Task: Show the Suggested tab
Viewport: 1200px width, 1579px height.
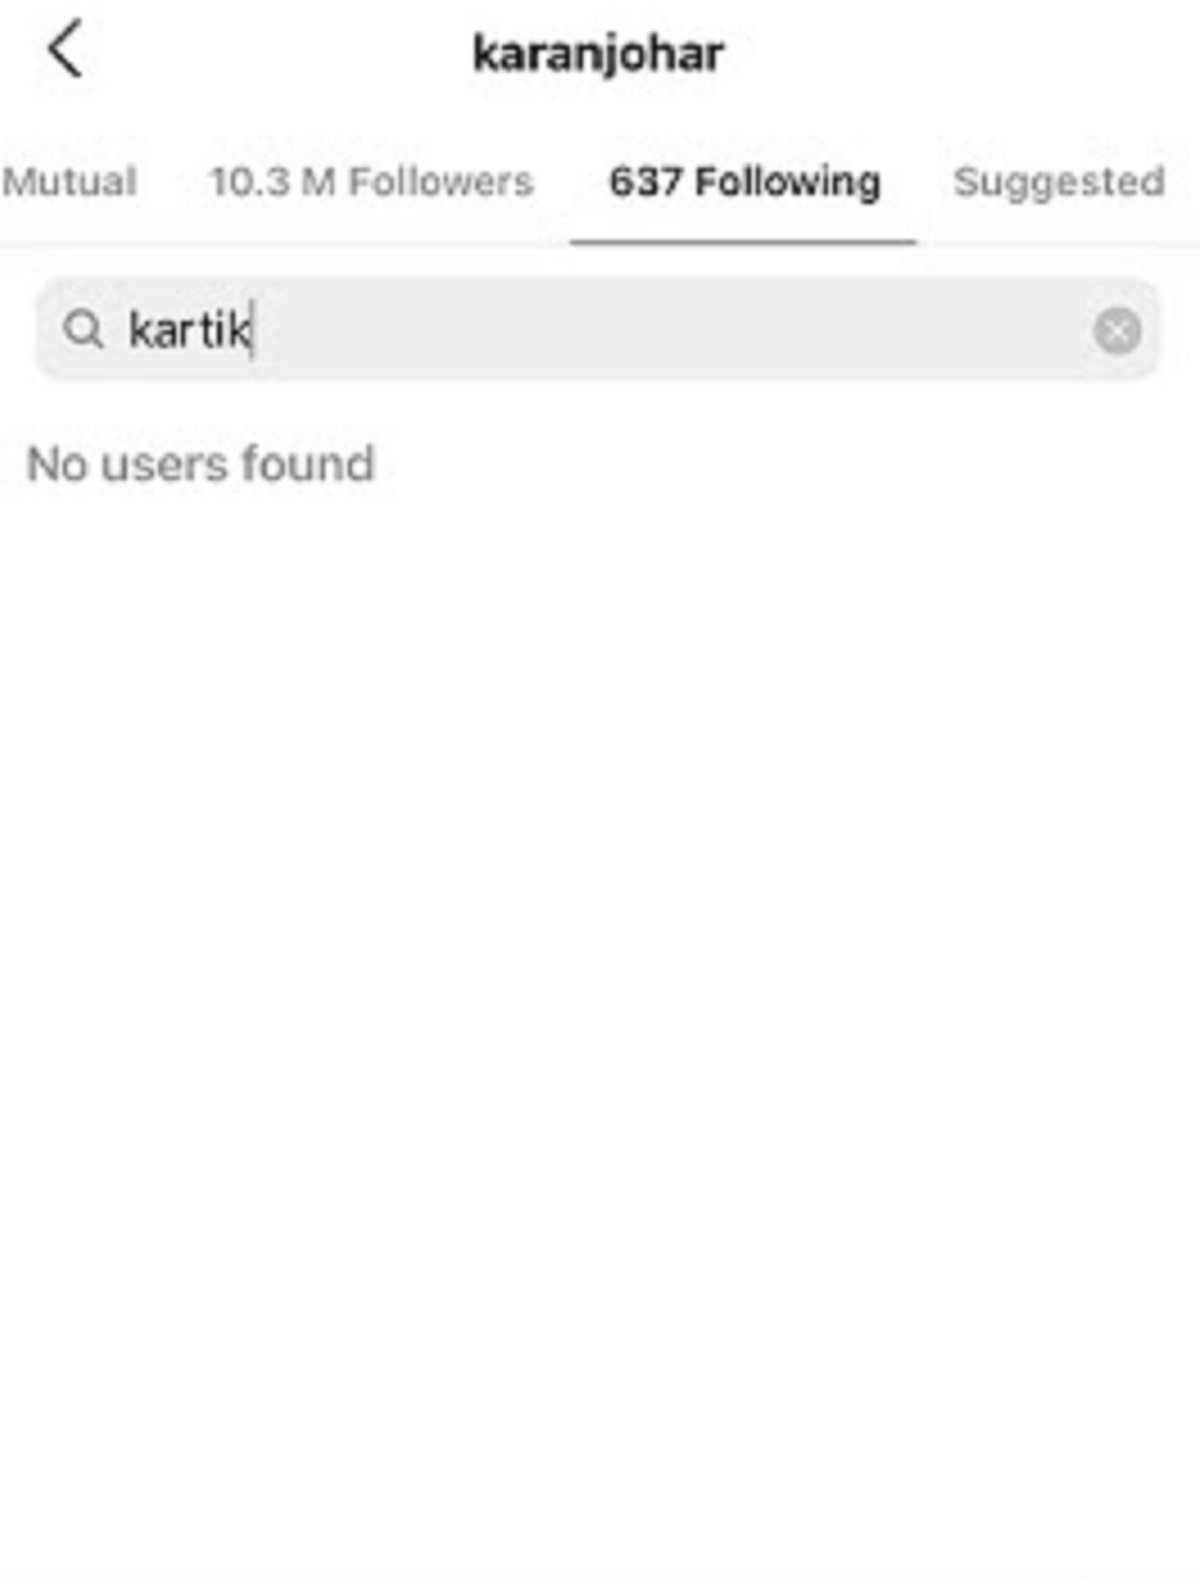Action: pyautogui.click(x=1059, y=182)
